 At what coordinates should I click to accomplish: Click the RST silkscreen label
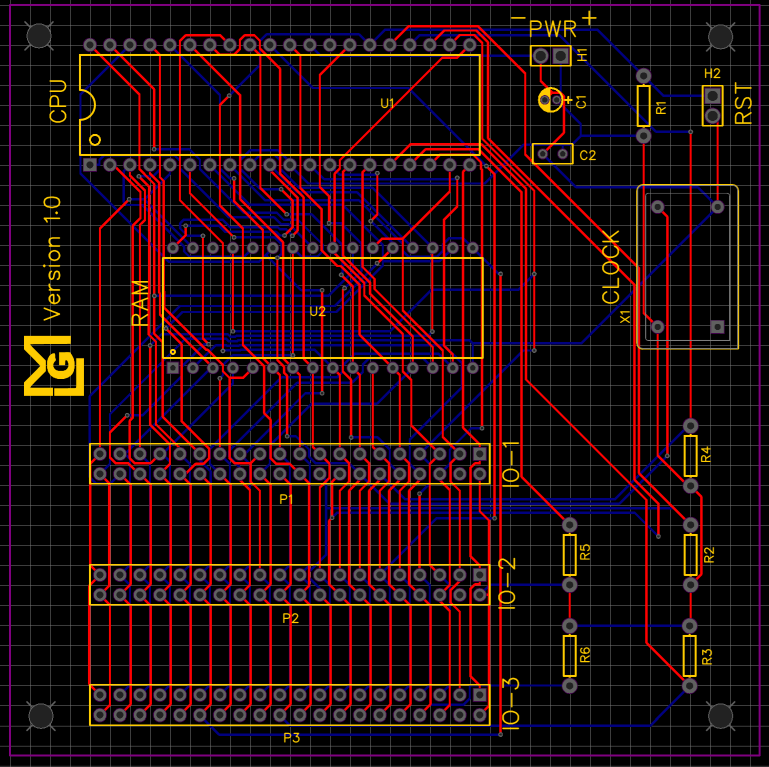point(743,104)
